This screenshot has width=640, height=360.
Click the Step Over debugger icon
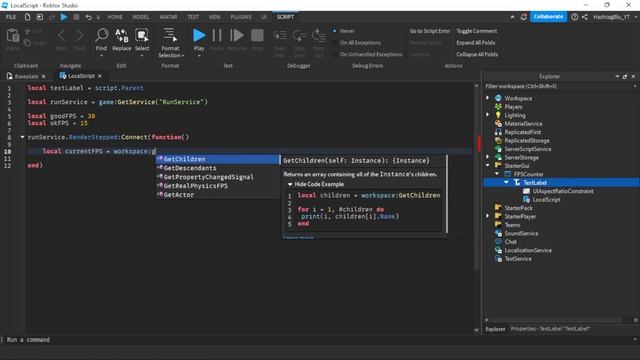[299, 36]
